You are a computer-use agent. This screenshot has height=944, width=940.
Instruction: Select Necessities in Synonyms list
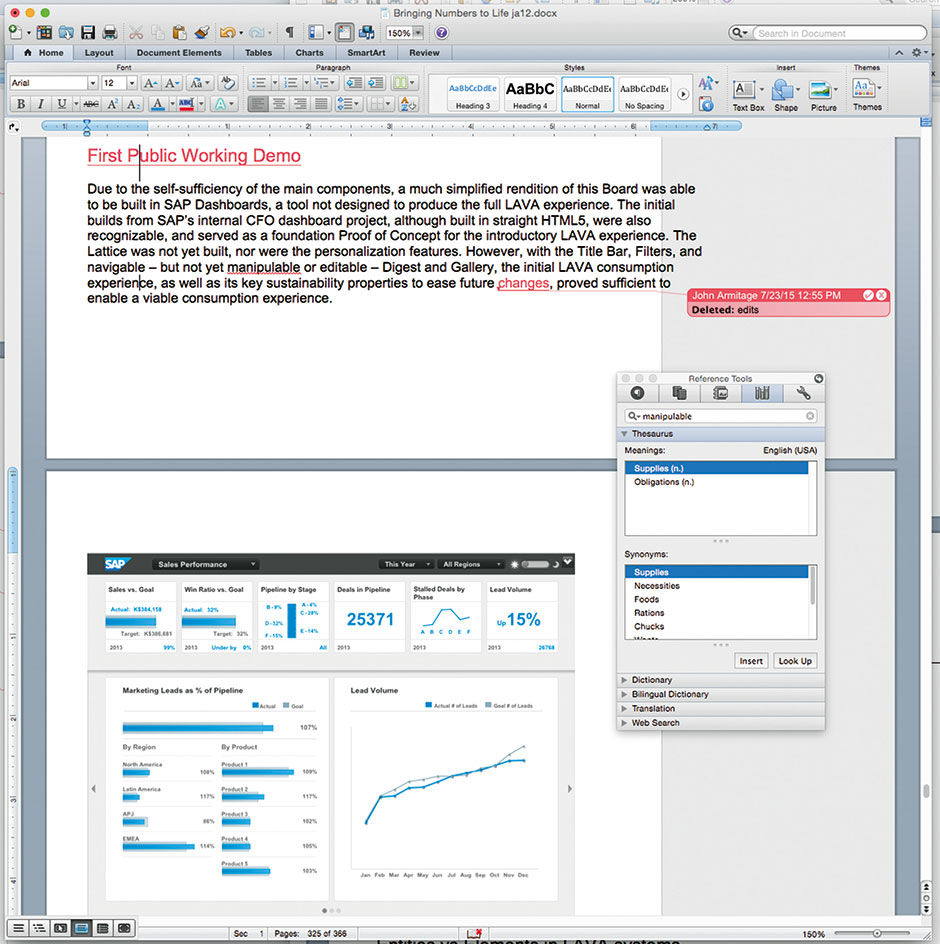tap(656, 586)
